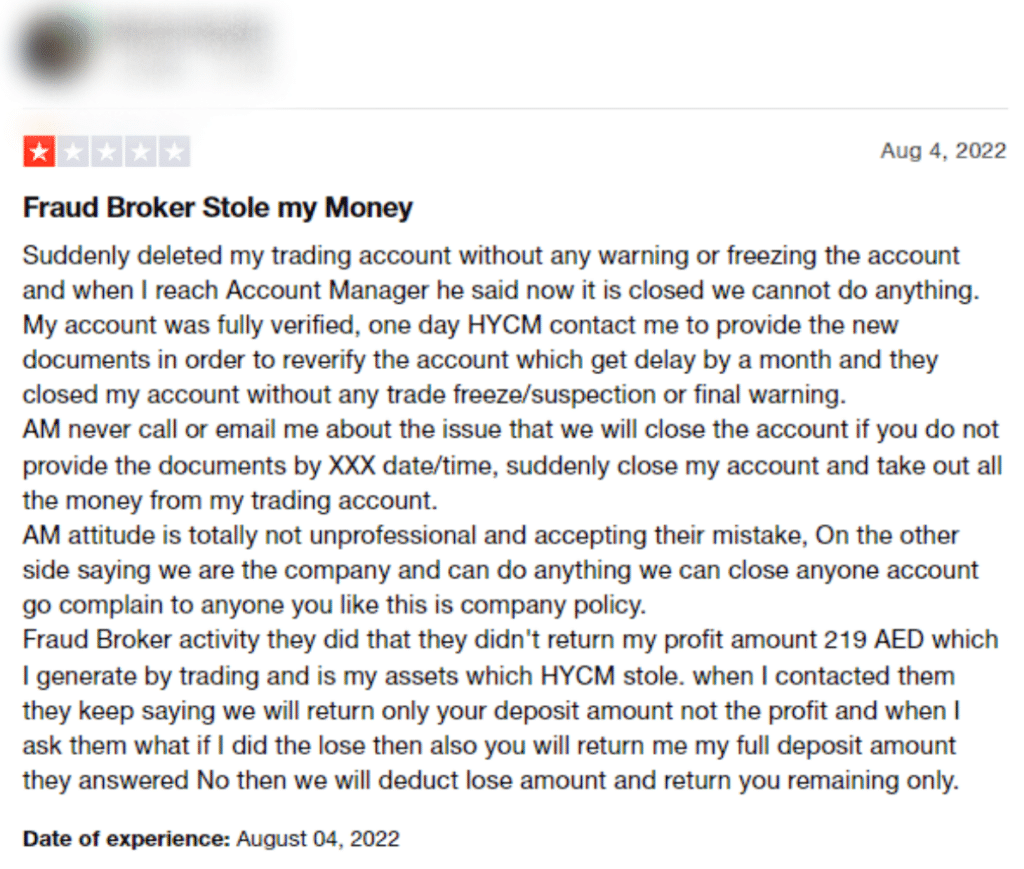Click the horizontal divider below reviewer header
This screenshot has width=1024, height=869.
click(514, 108)
